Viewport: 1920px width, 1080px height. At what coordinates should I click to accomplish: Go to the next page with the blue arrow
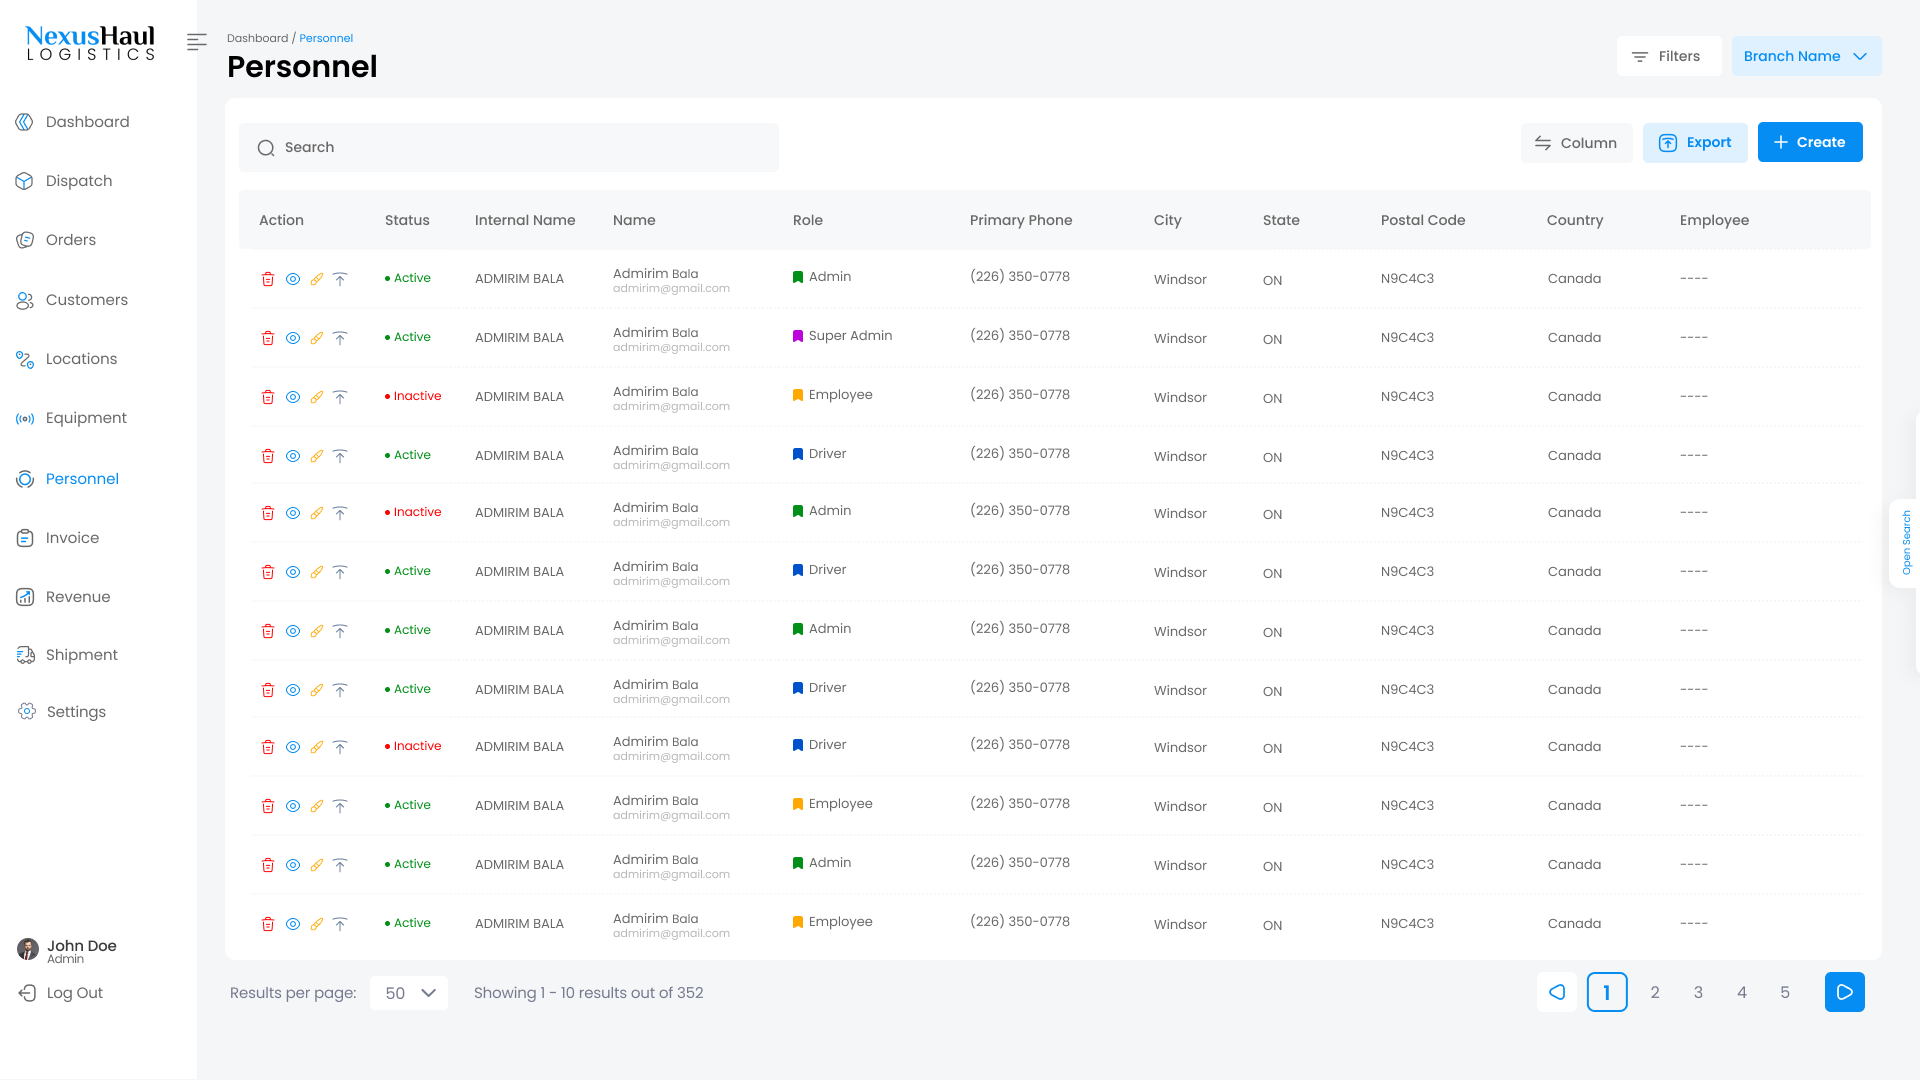coord(1845,992)
